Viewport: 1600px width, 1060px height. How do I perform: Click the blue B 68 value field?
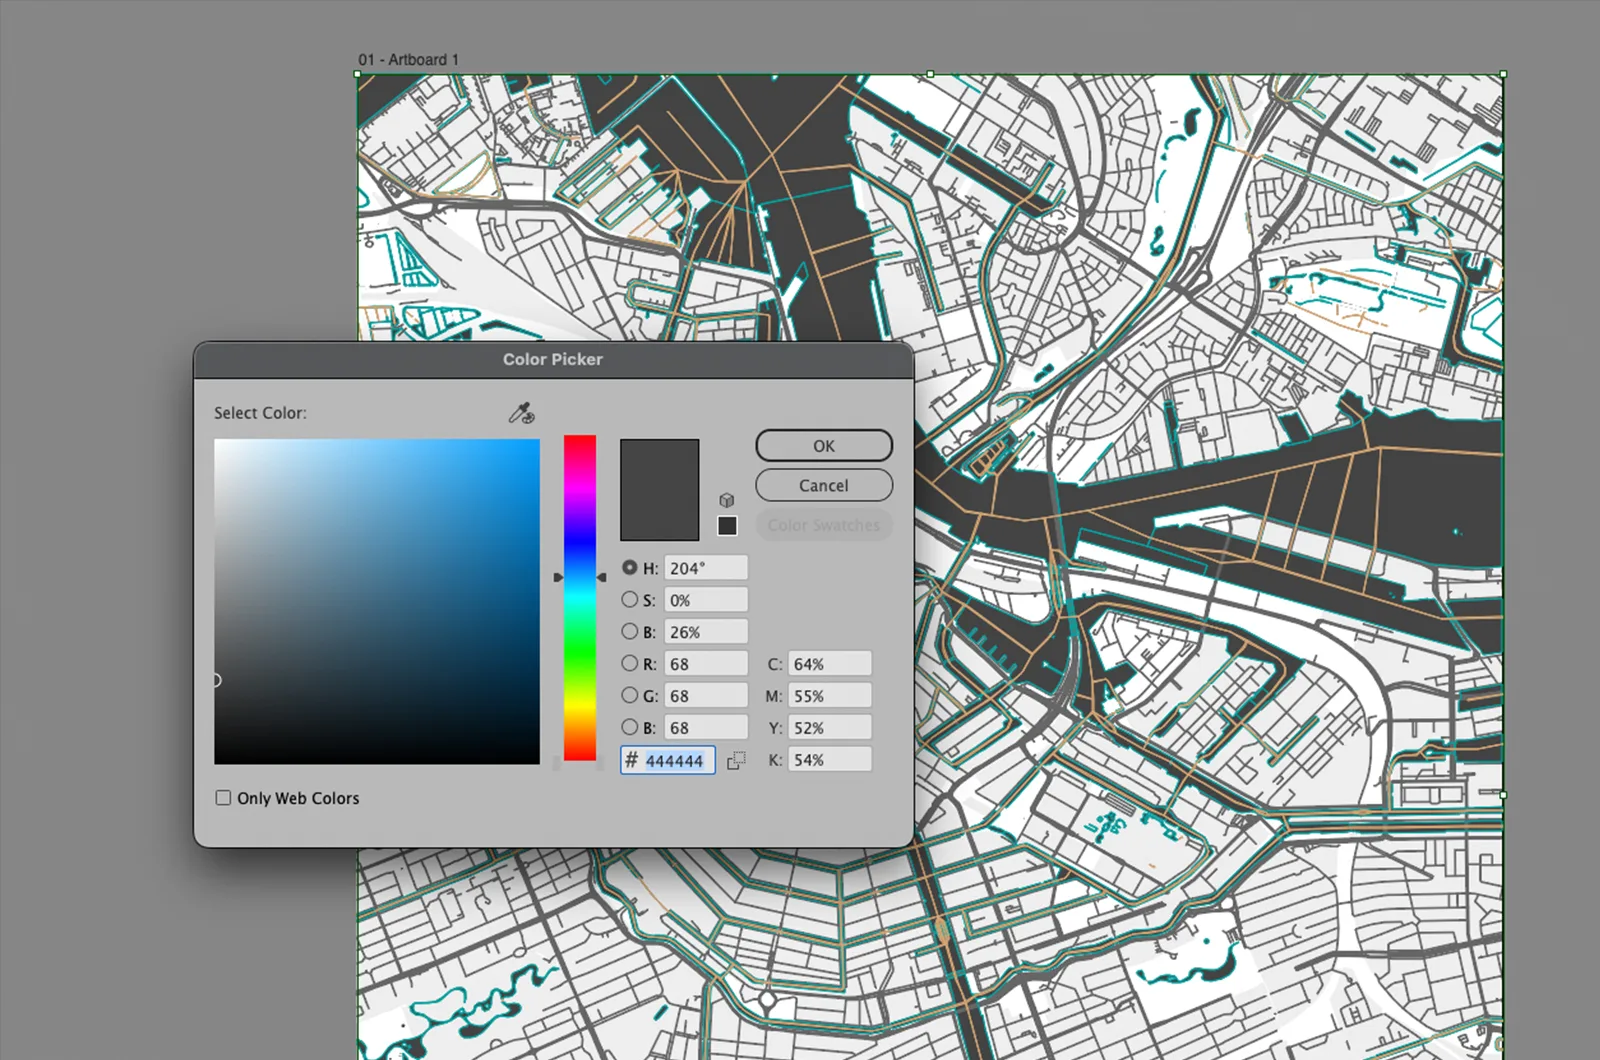point(706,728)
